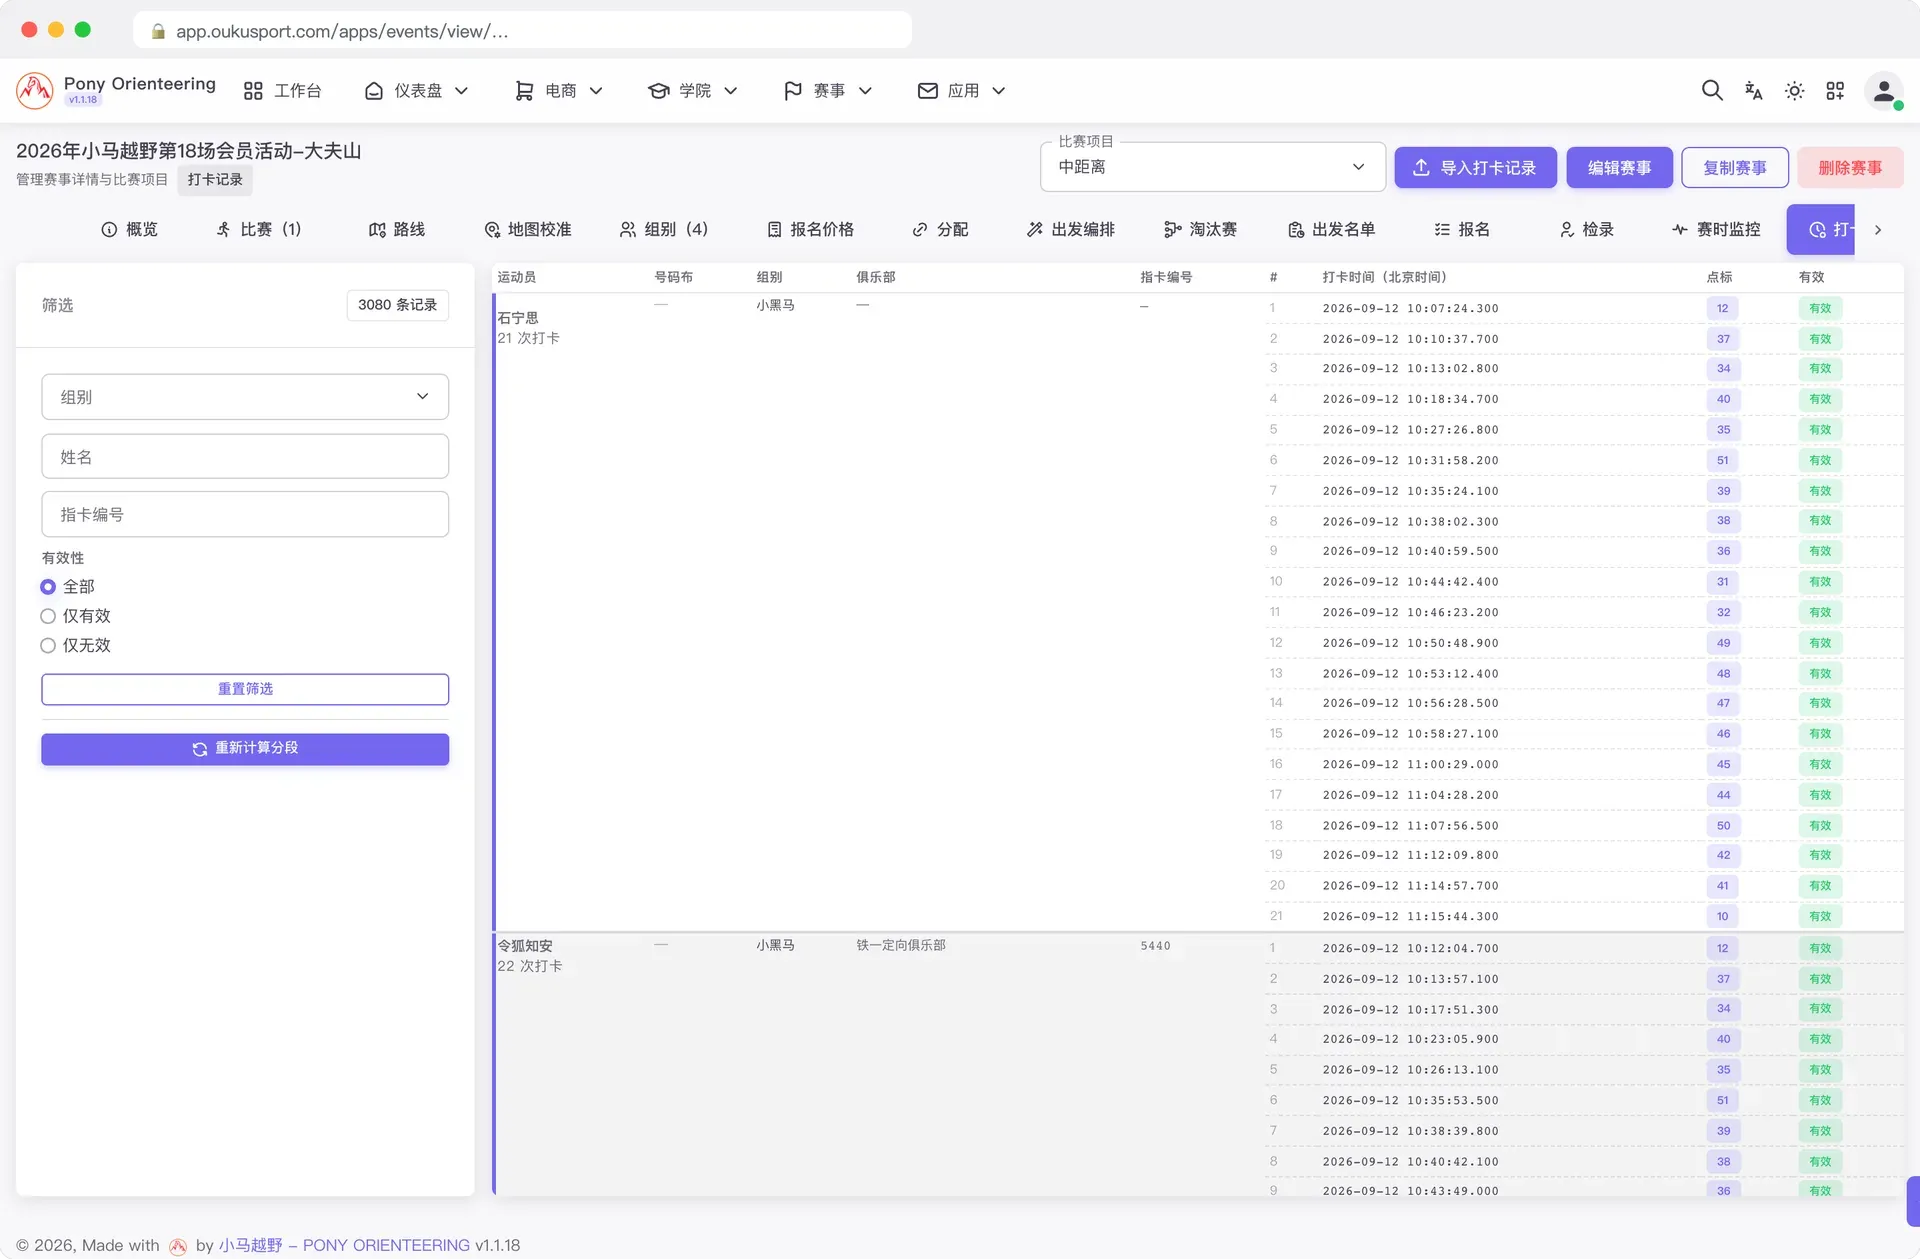The image size is (1920, 1259).
Task: Click the refresh icon in 重新计算分段
Action: [200, 749]
